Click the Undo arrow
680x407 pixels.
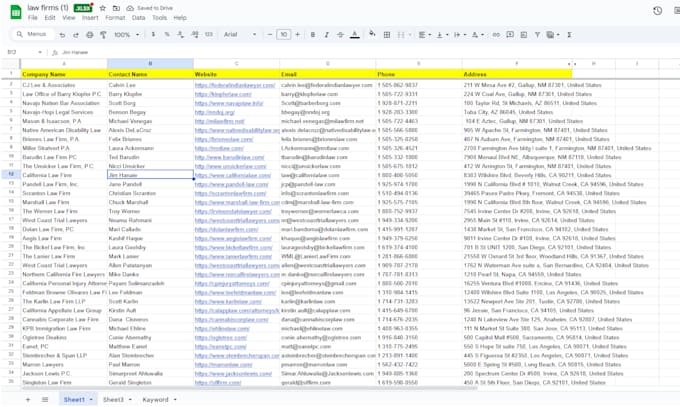pyautogui.click(x=62, y=35)
